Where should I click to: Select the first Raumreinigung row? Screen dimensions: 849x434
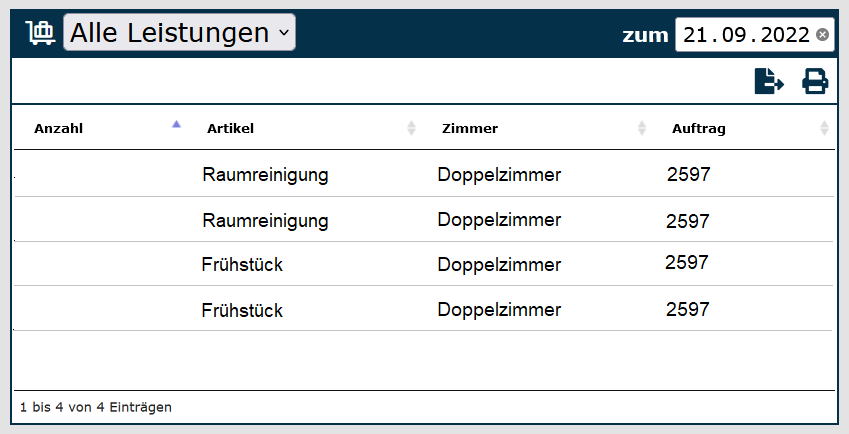[265, 175]
